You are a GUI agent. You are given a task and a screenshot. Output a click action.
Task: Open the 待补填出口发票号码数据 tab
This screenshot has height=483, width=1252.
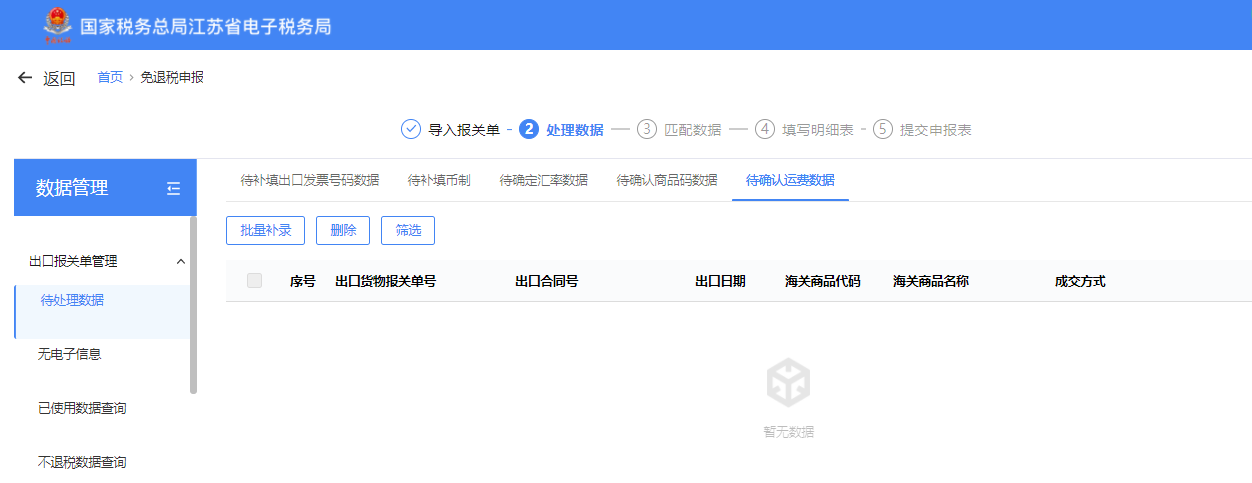point(310,180)
